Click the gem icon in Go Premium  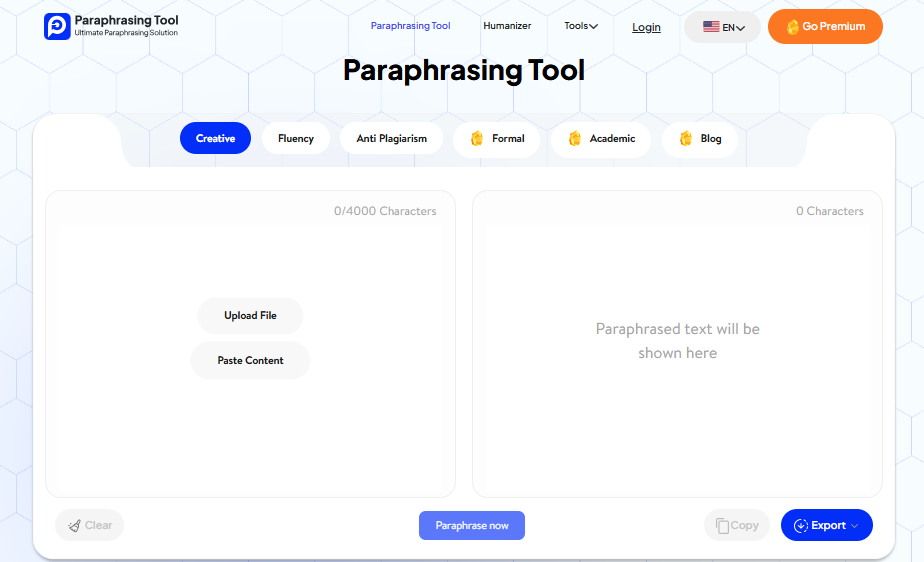[x=793, y=27]
